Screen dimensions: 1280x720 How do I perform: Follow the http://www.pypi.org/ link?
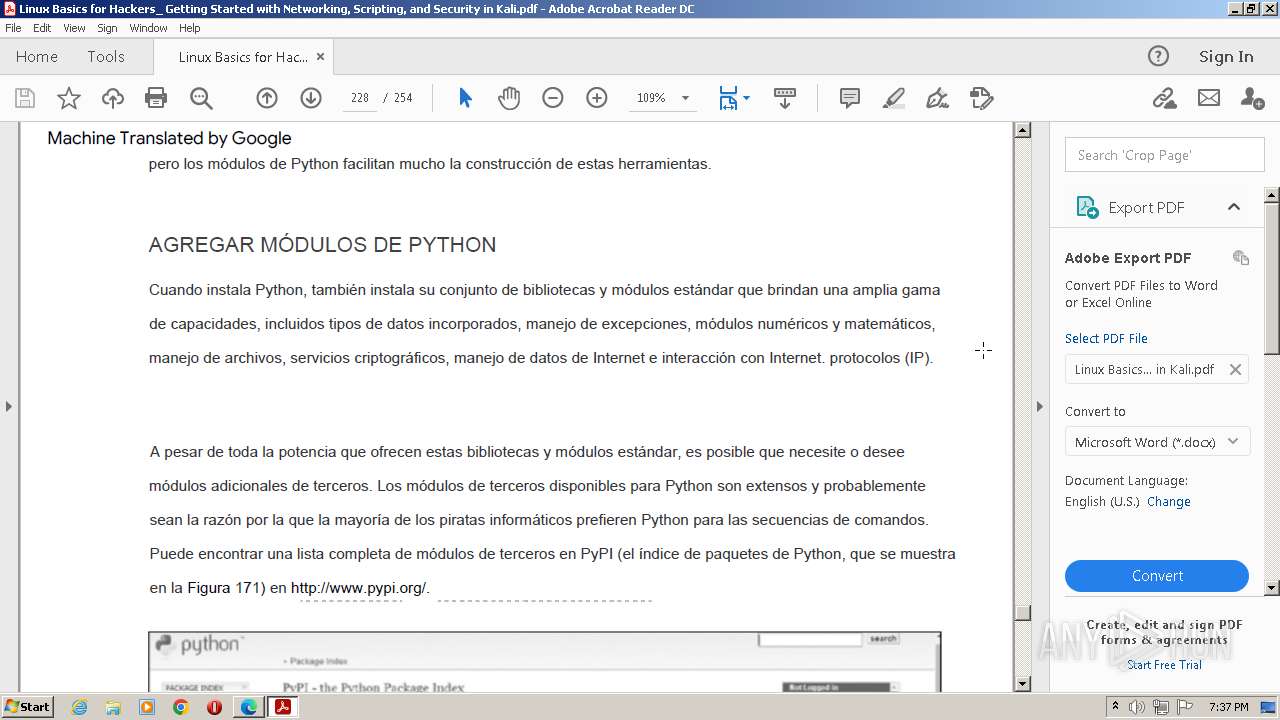point(360,588)
